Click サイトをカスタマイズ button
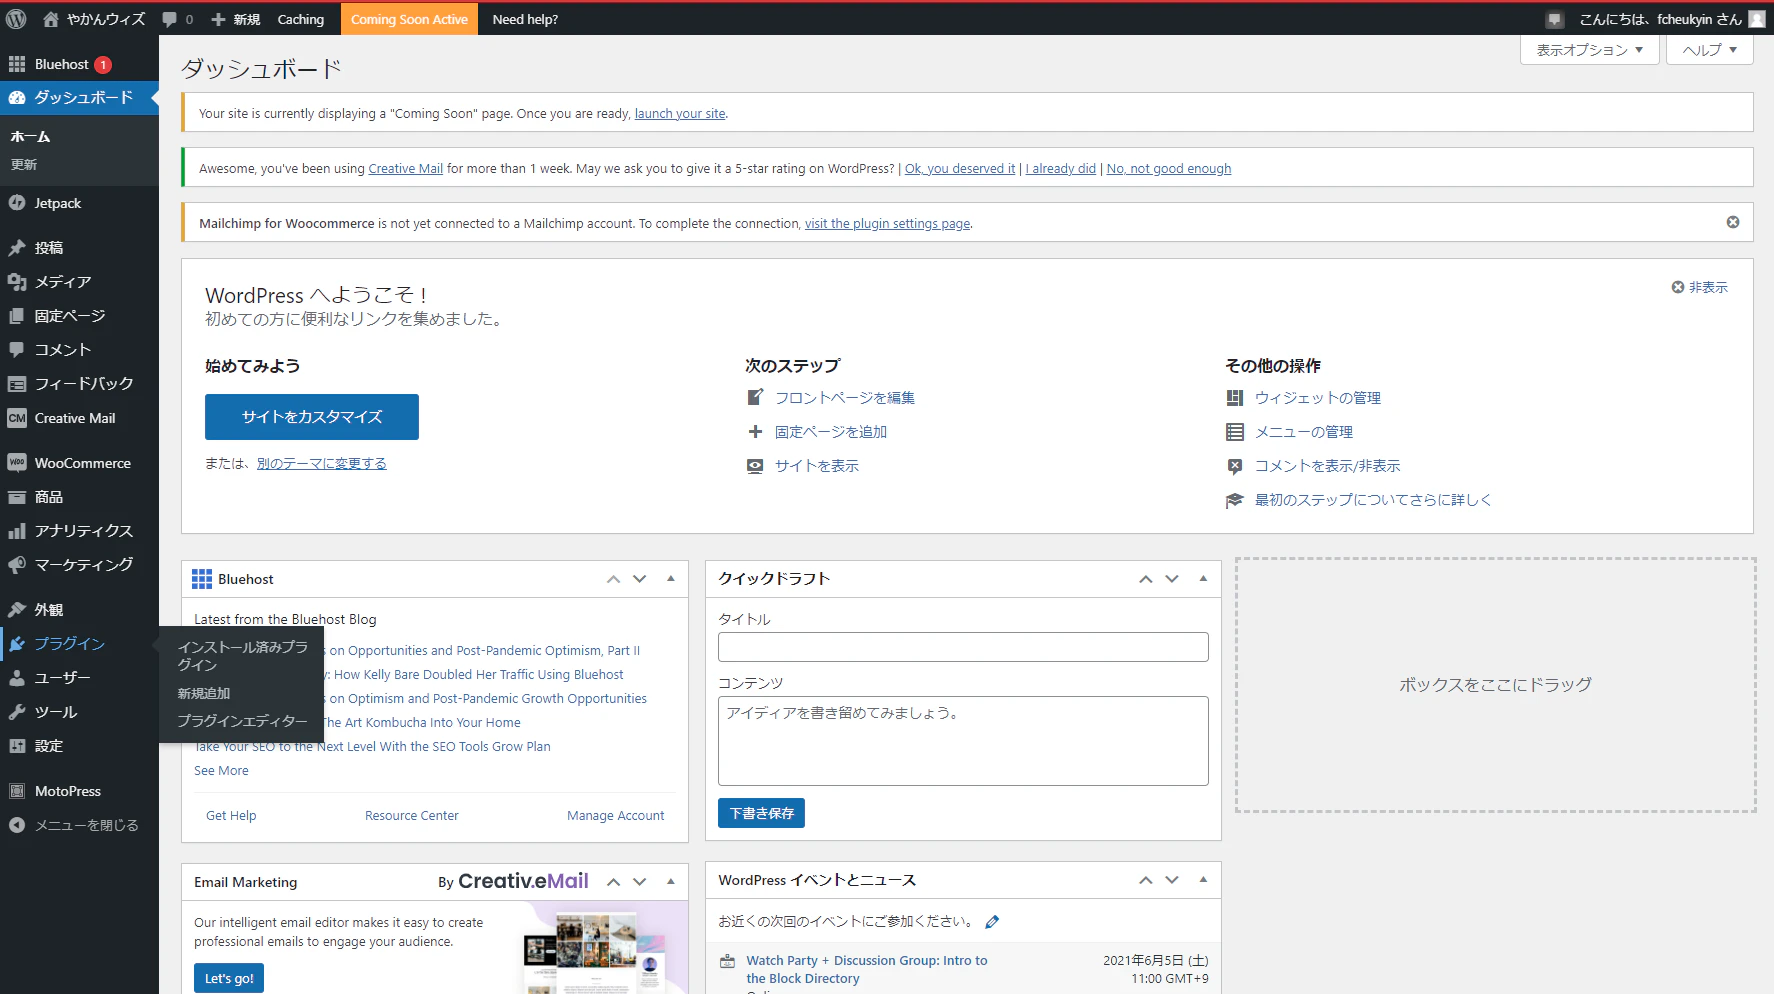Screen dimensions: 1774x994 click(312, 417)
